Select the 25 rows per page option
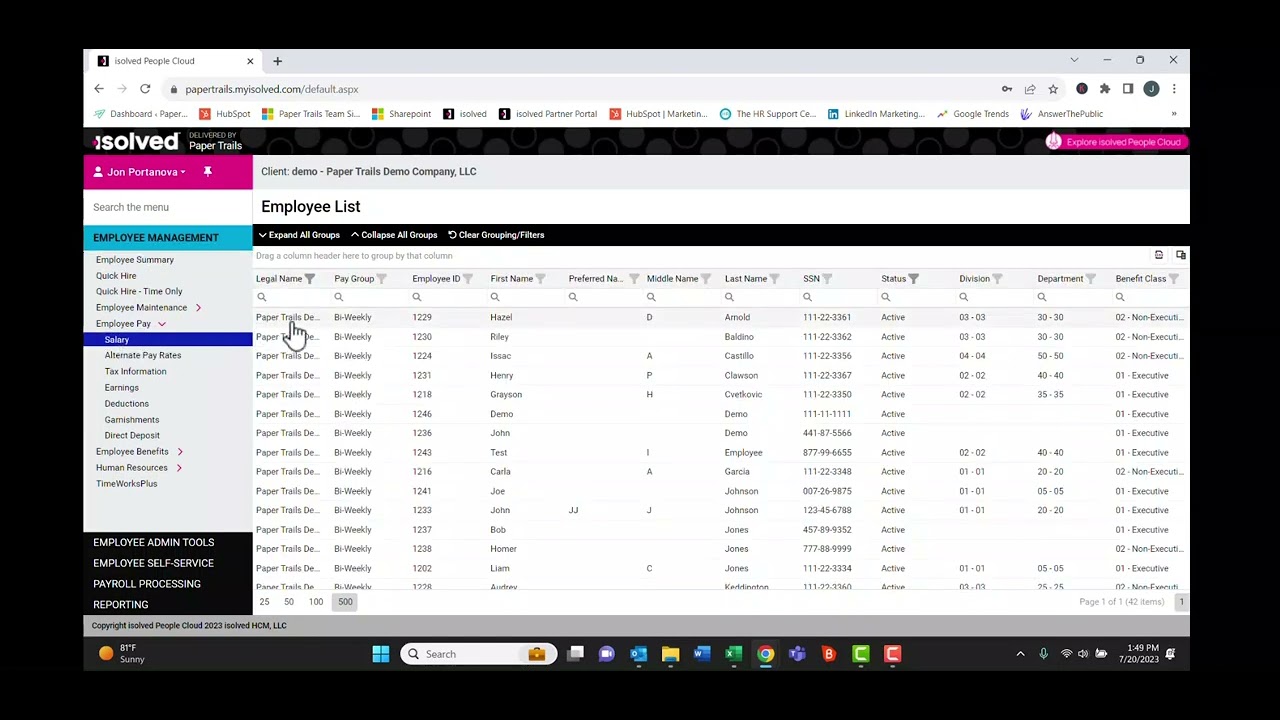Screen dimensions: 1280x720 [x=264, y=602]
